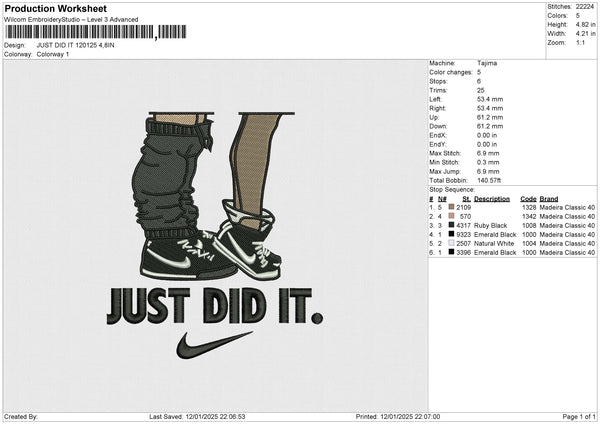
Task: Click stitch count '9323' in the stop sequence
Action: click(463, 234)
